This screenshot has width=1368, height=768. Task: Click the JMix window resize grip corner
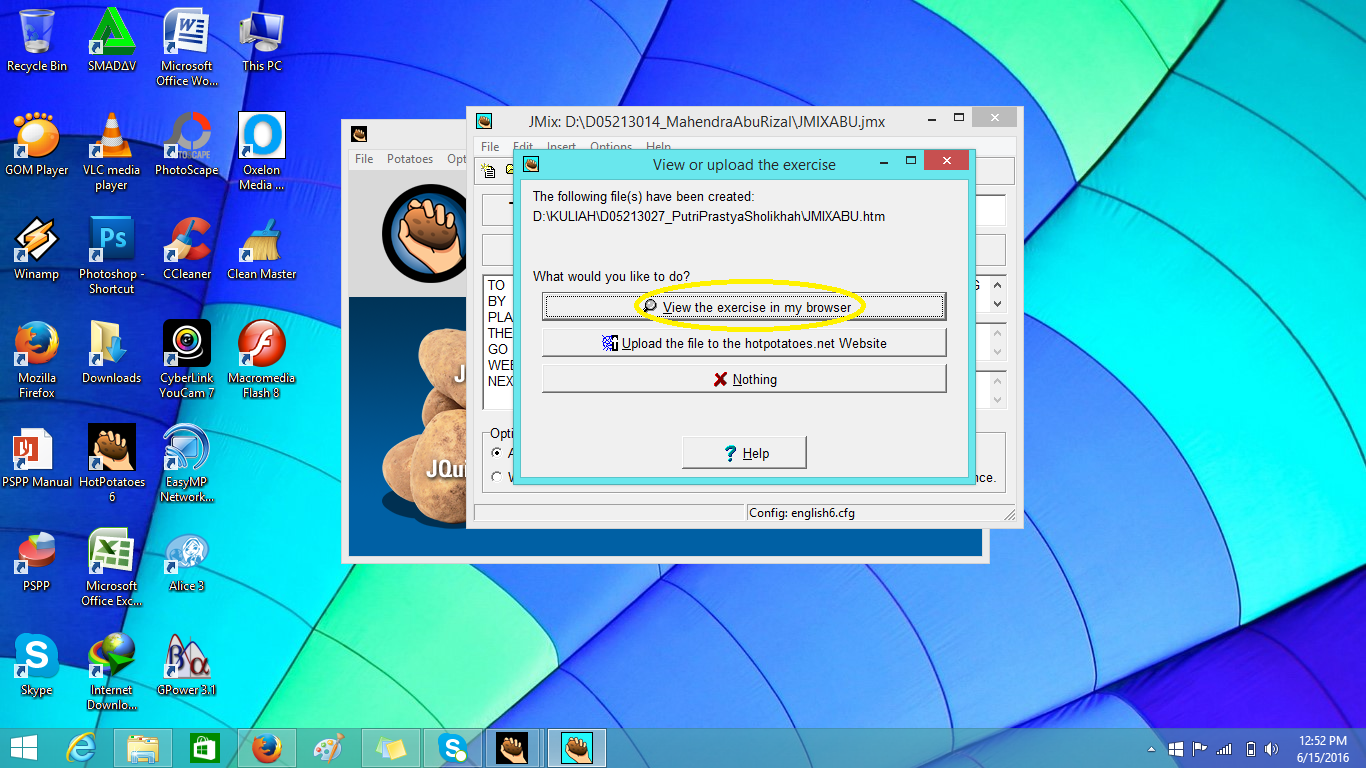point(1010,516)
